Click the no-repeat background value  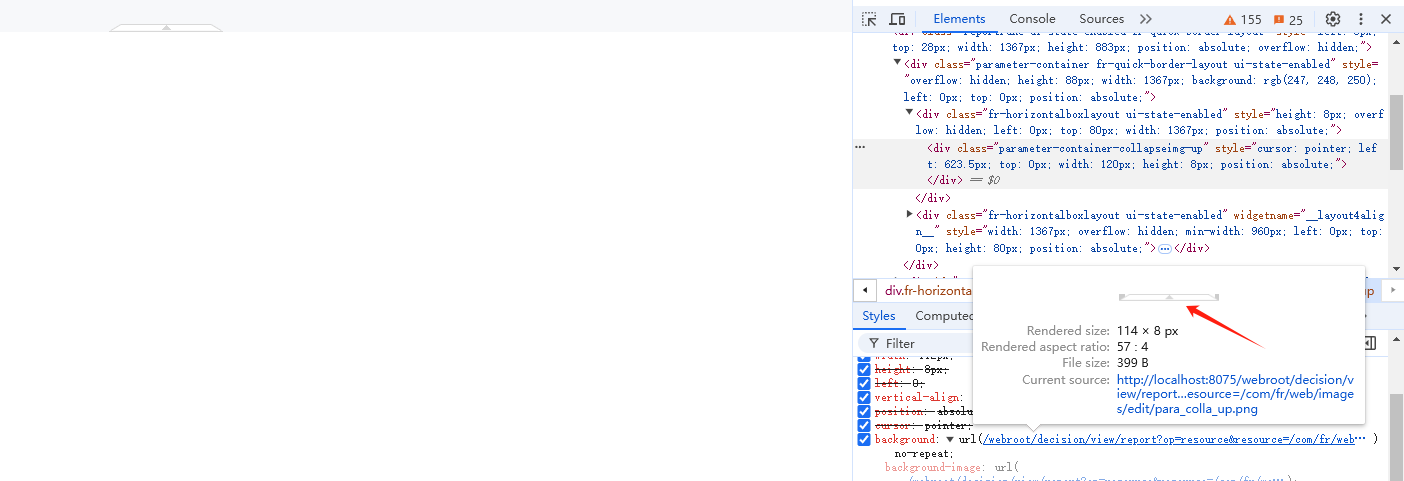click(925, 453)
